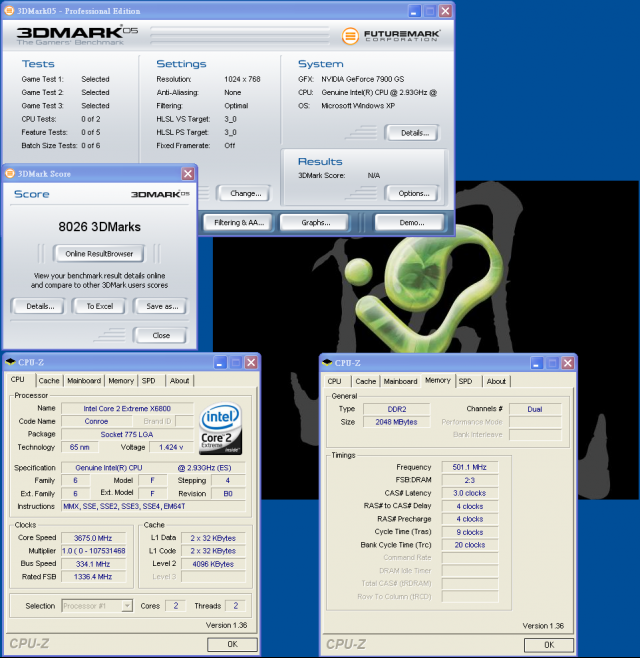This screenshot has width=640, height=658.
Task: Click Details in 3DMark Score window
Action: pos(38,306)
